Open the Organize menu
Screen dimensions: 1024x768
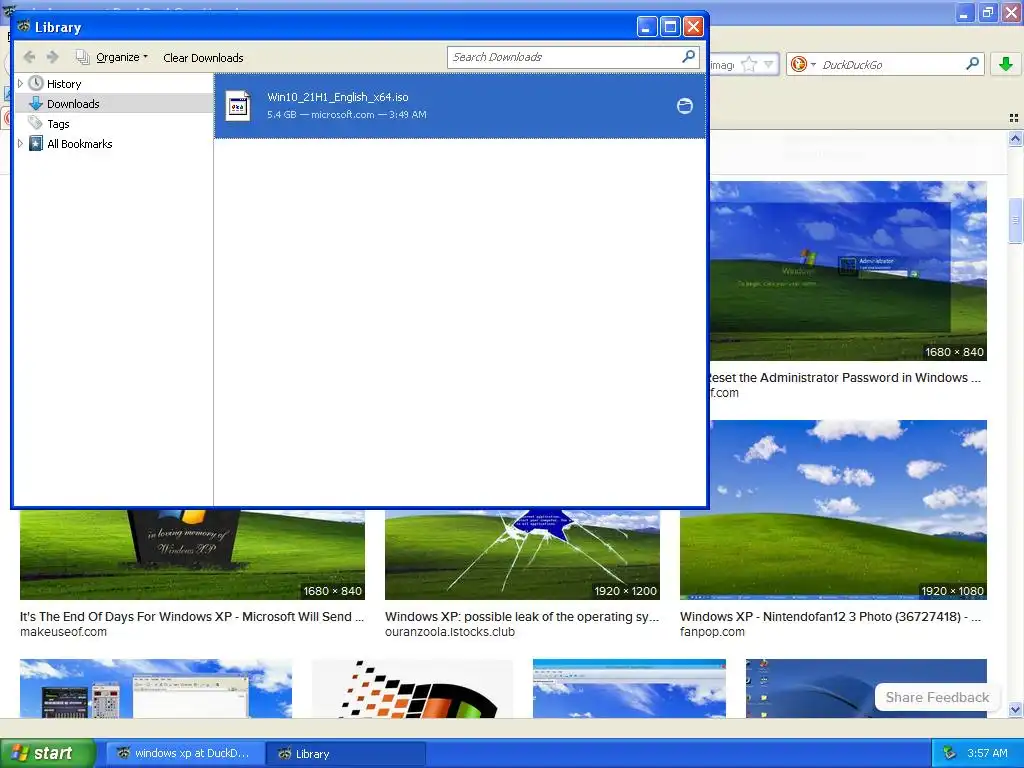pos(122,57)
